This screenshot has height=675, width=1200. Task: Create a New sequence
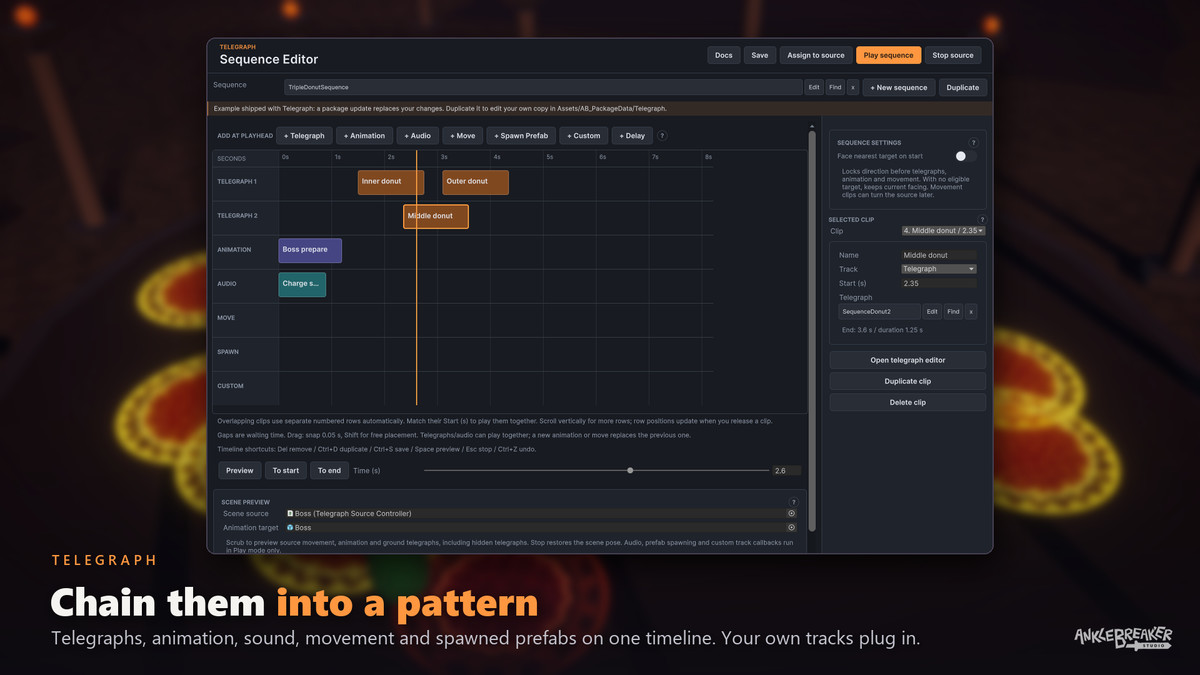[899, 88]
